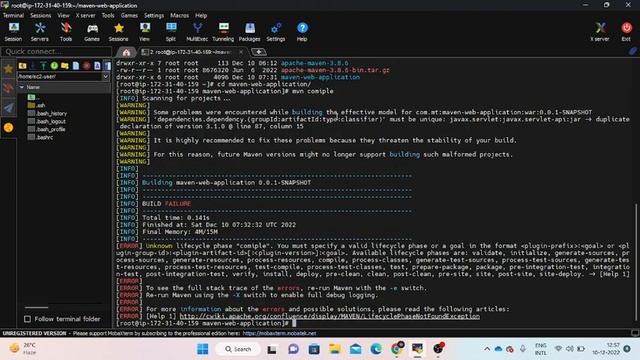The width and height of the screenshot is (640, 360).
Task: Click the taskbar Search box
Action: (x=238, y=349)
